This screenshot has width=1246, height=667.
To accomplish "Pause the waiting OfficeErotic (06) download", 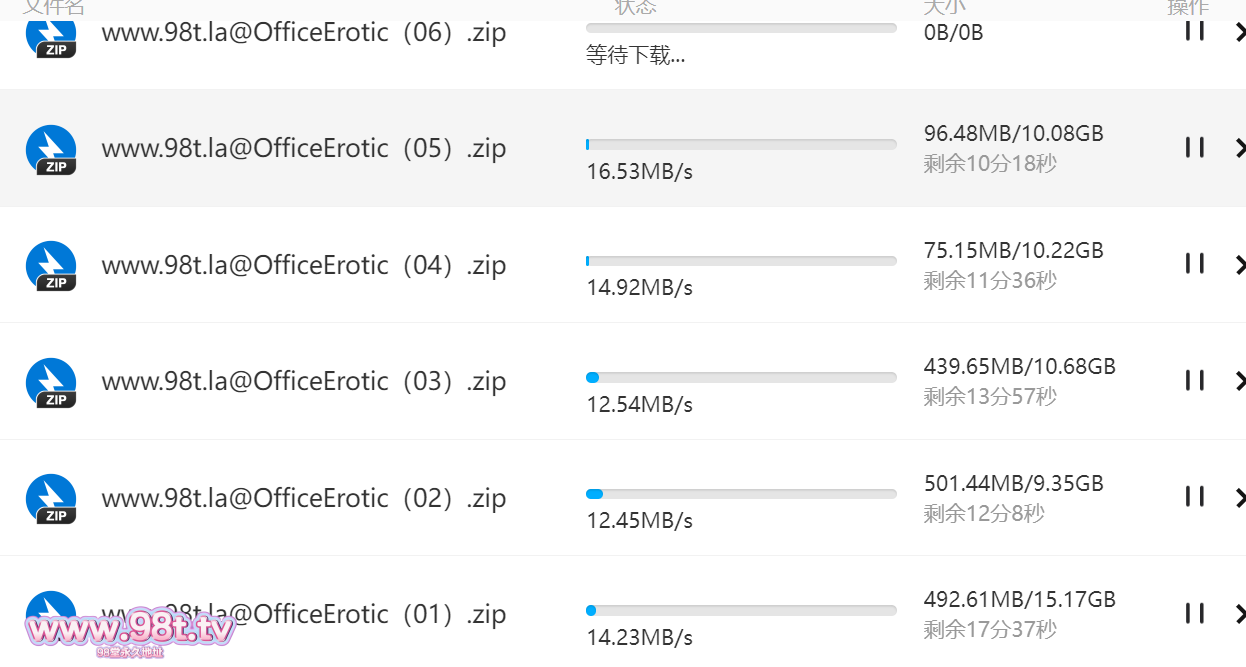I will [x=1194, y=31].
